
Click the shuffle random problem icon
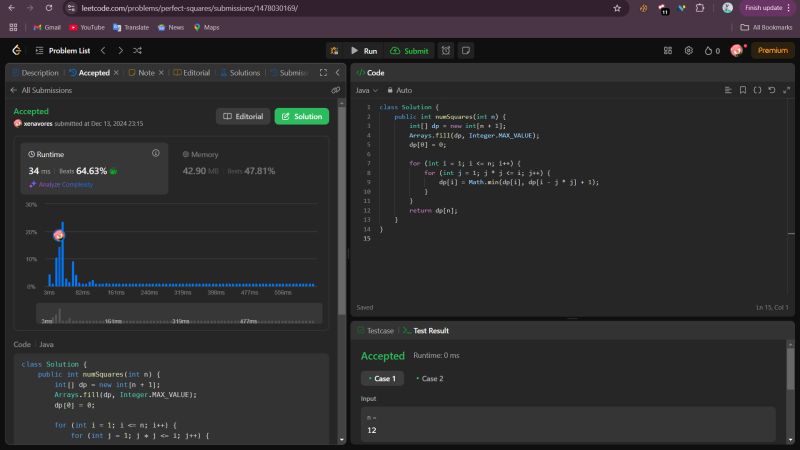(137, 50)
